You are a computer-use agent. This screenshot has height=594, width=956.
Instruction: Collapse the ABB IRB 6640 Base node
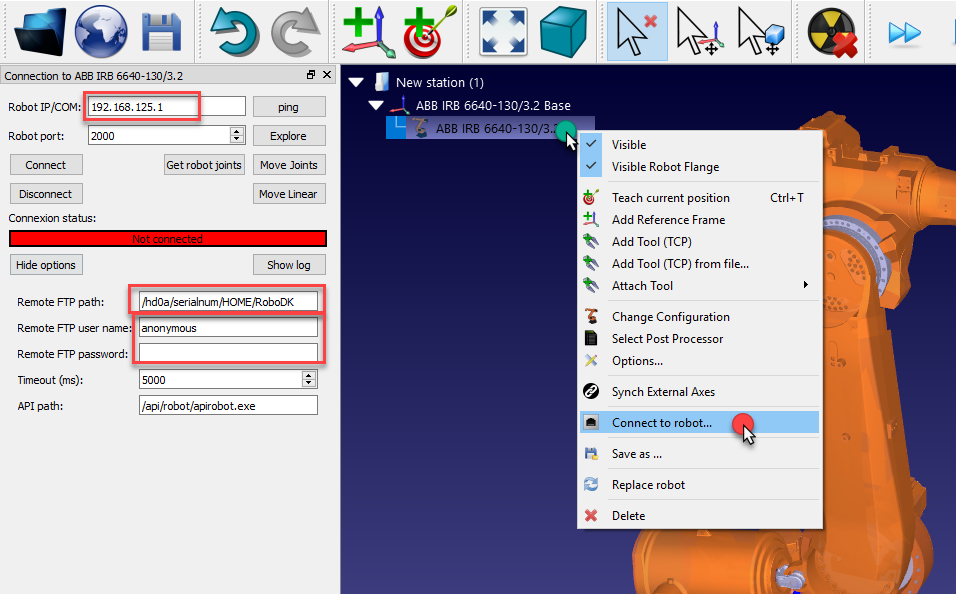click(376, 105)
